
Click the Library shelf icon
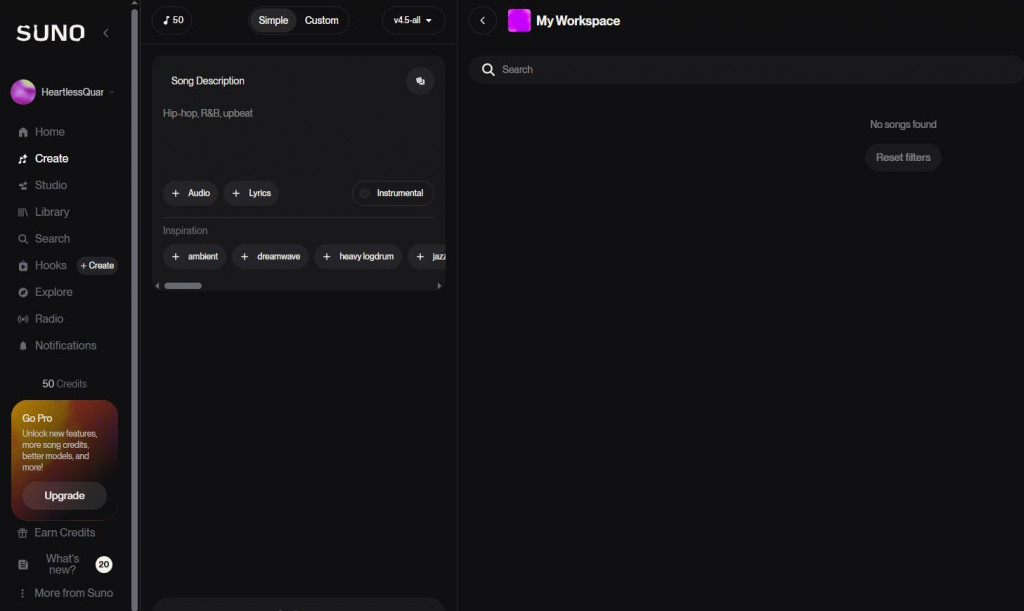tap(23, 213)
